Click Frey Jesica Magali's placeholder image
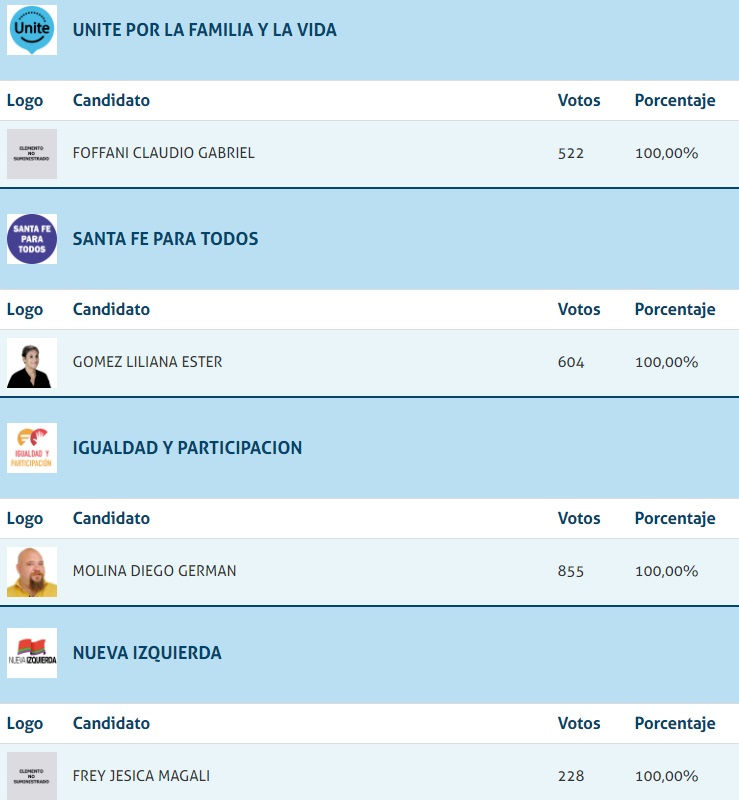739x801 pixels. tap(32, 776)
